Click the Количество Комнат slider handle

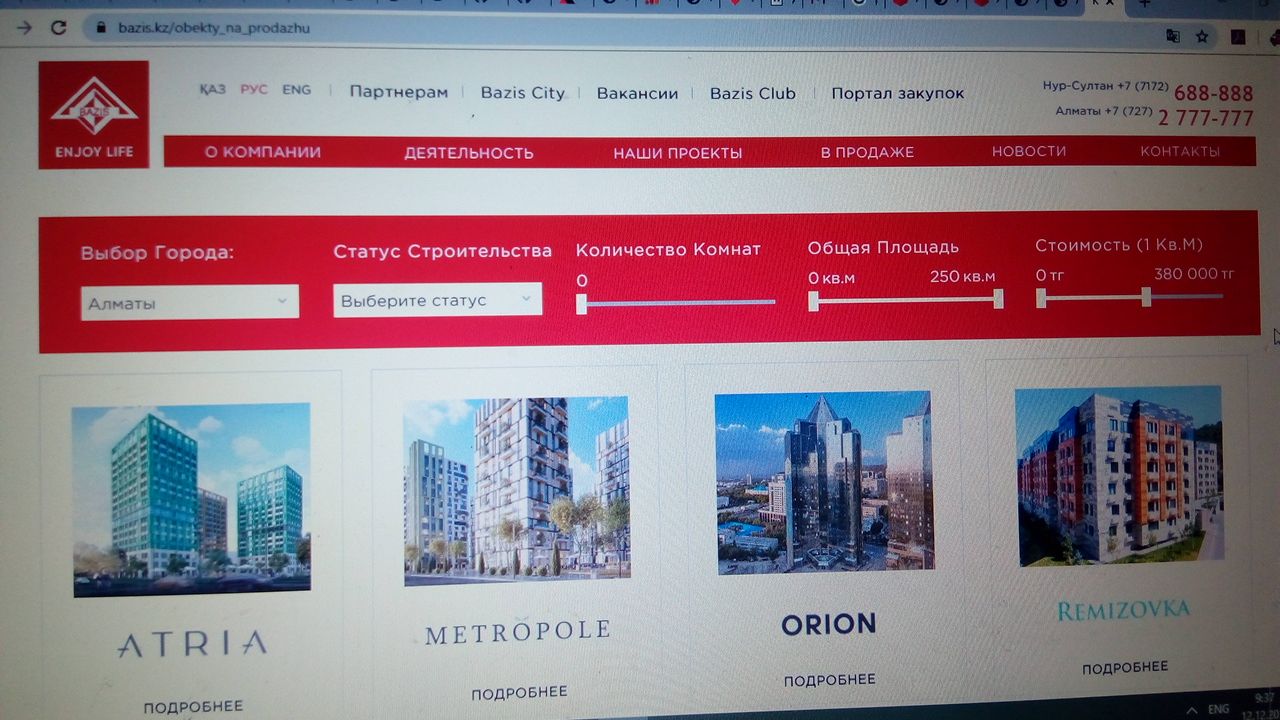click(x=581, y=303)
